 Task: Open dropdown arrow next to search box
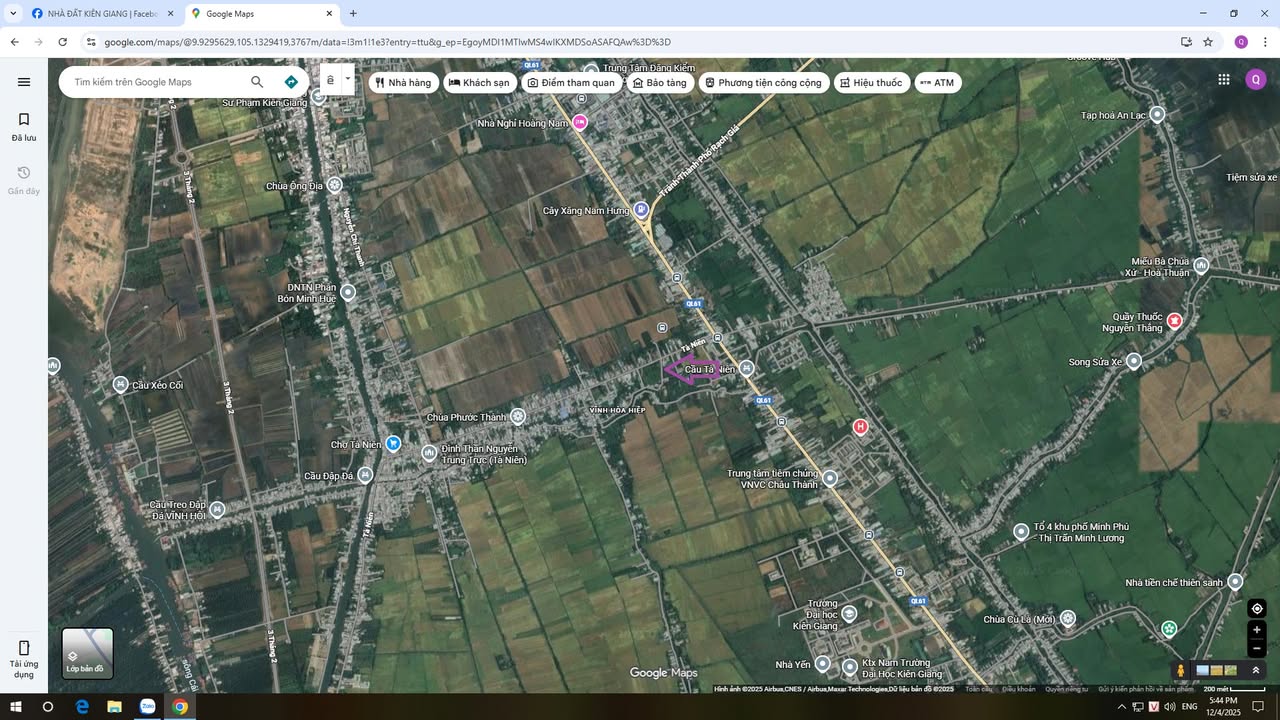coord(347,78)
